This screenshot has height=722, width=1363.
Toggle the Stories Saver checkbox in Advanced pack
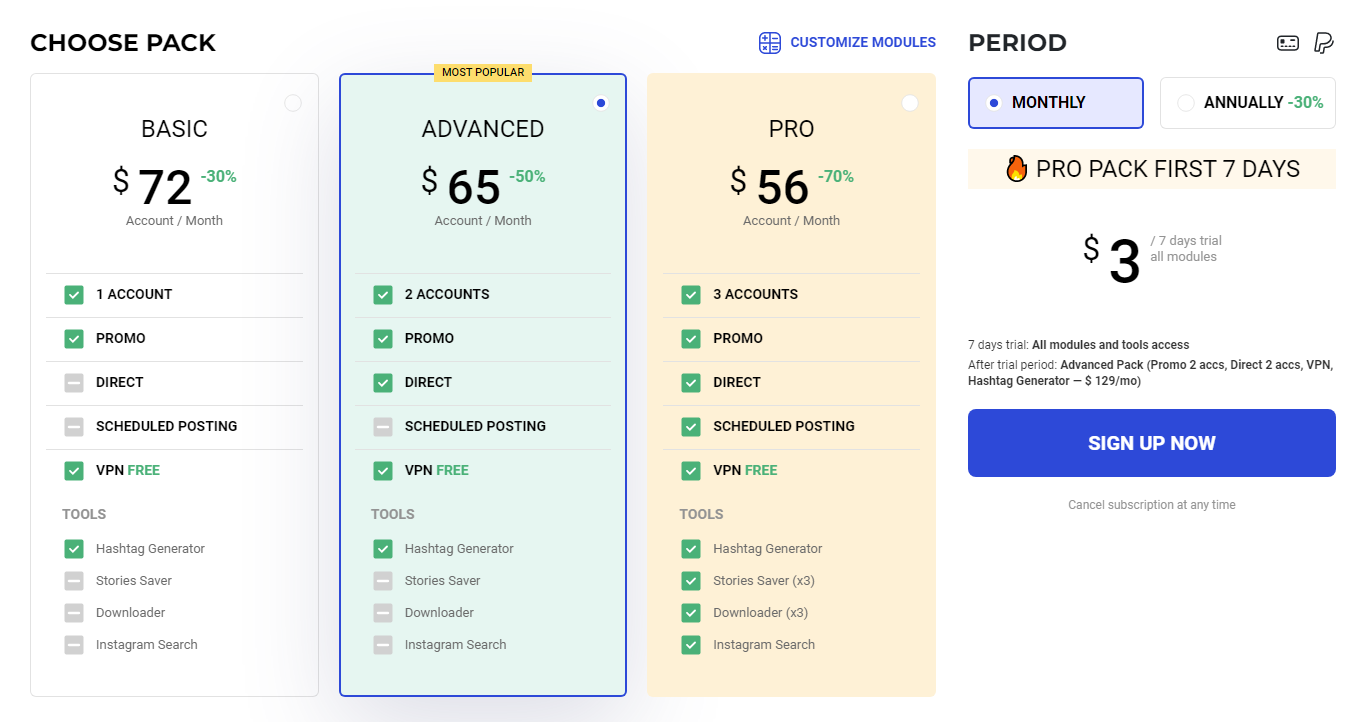[383, 580]
